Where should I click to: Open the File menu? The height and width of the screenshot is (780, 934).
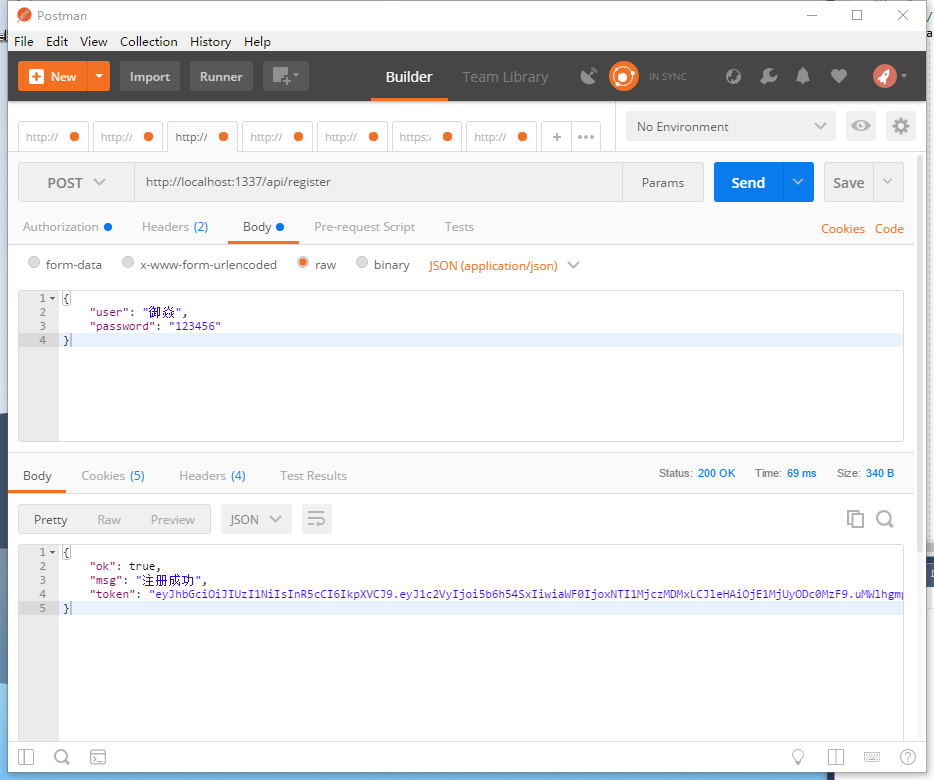[x=24, y=42]
